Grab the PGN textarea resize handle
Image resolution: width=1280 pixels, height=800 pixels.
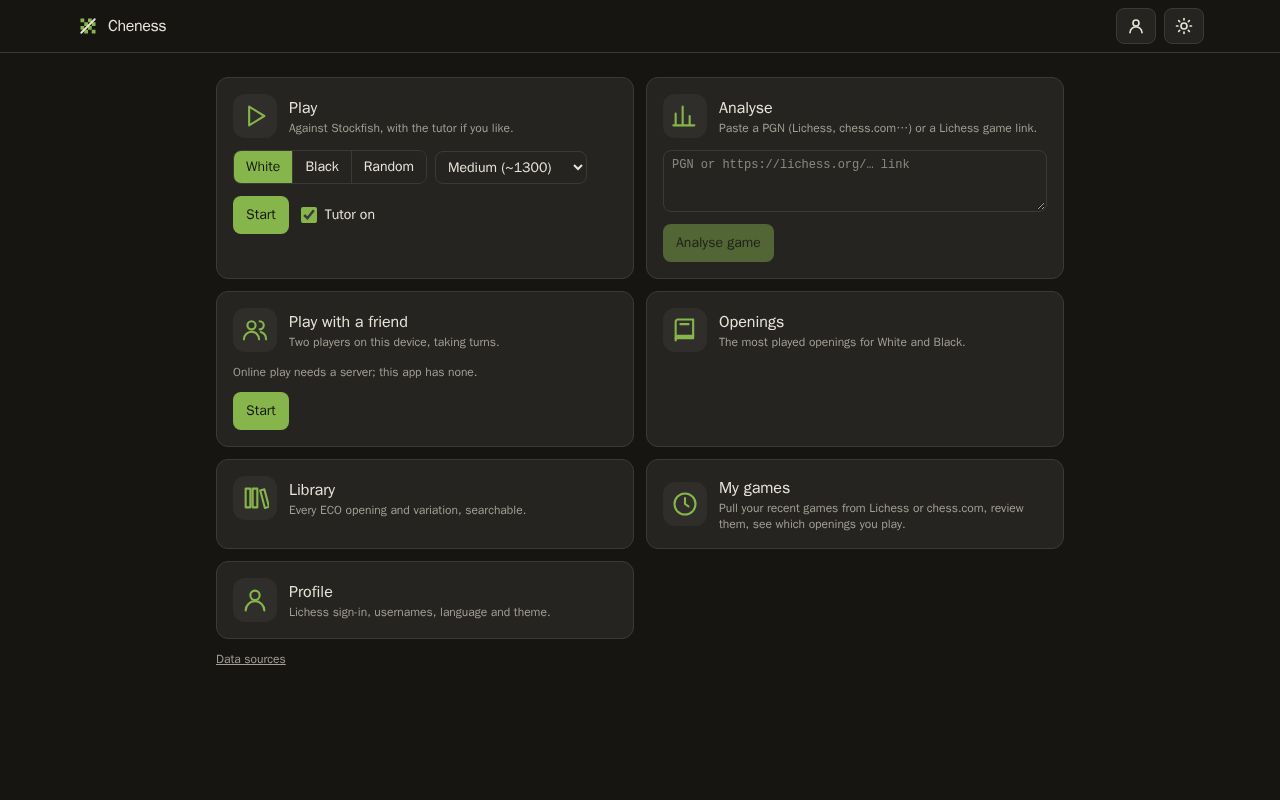tap(1040, 206)
